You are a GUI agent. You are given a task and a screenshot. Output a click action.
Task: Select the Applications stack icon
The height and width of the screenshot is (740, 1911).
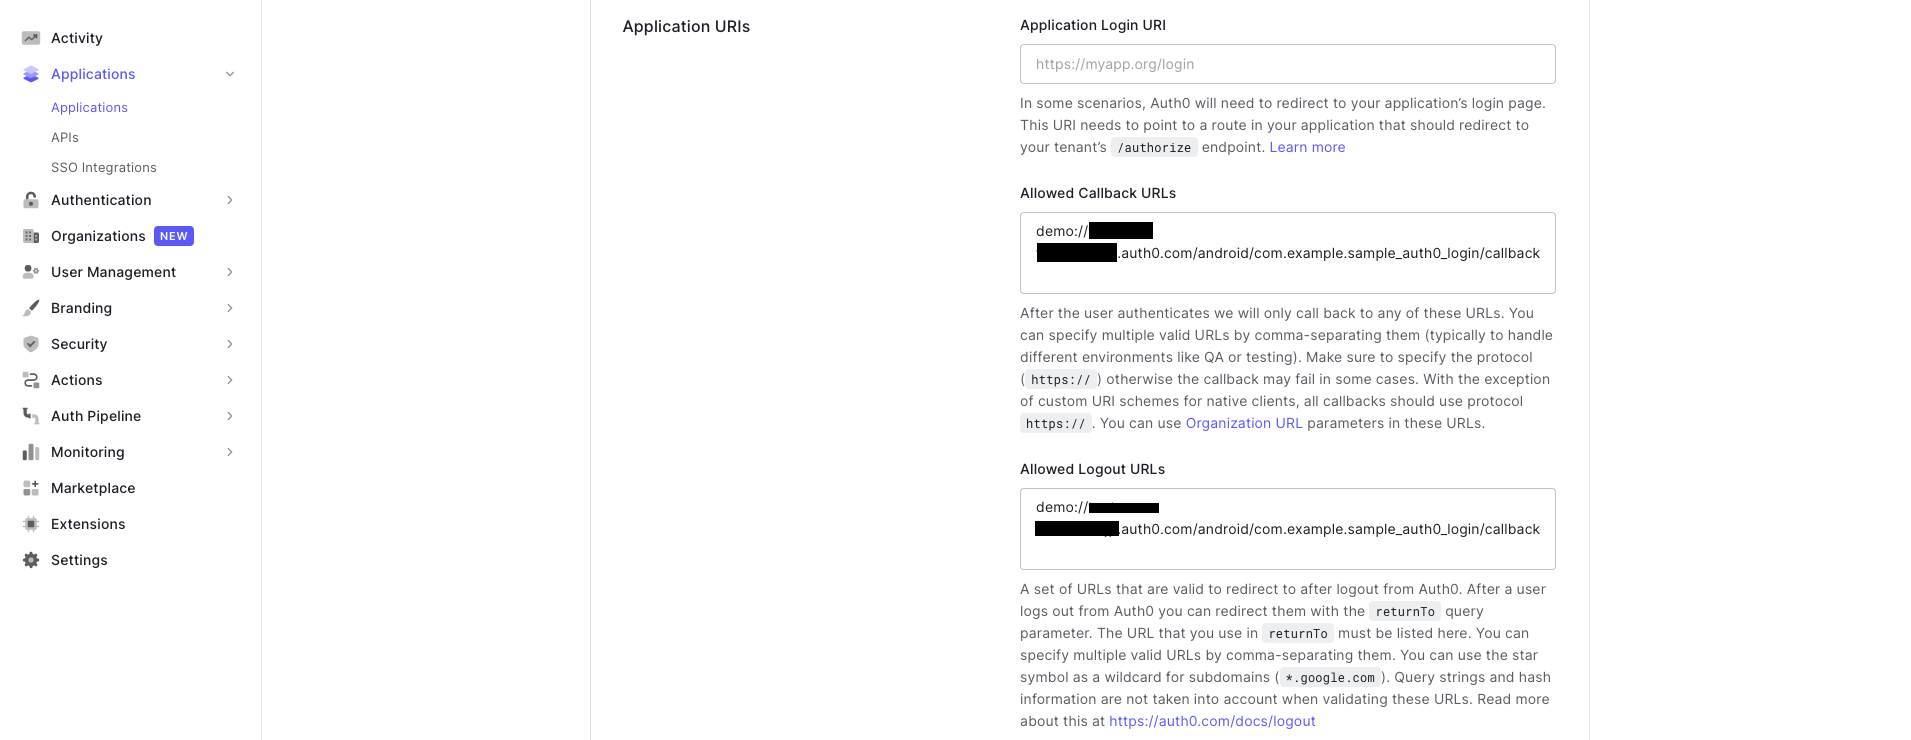click(31, 74)
